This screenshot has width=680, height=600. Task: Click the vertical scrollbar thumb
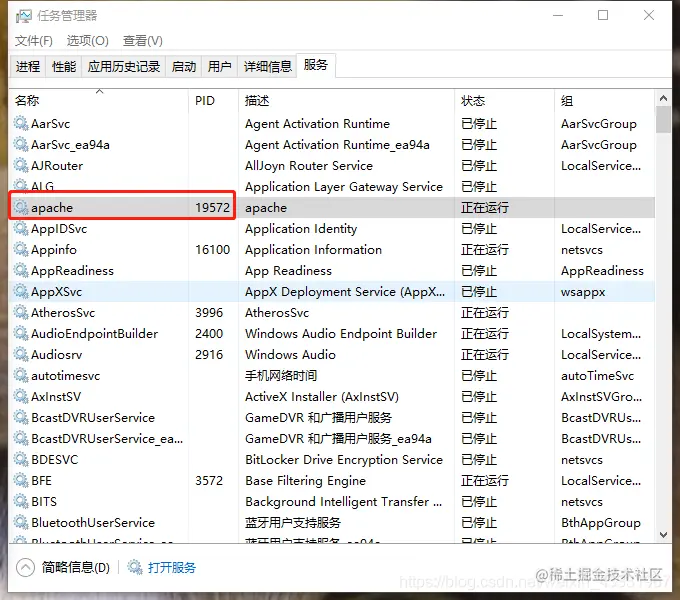click(663, 120)
